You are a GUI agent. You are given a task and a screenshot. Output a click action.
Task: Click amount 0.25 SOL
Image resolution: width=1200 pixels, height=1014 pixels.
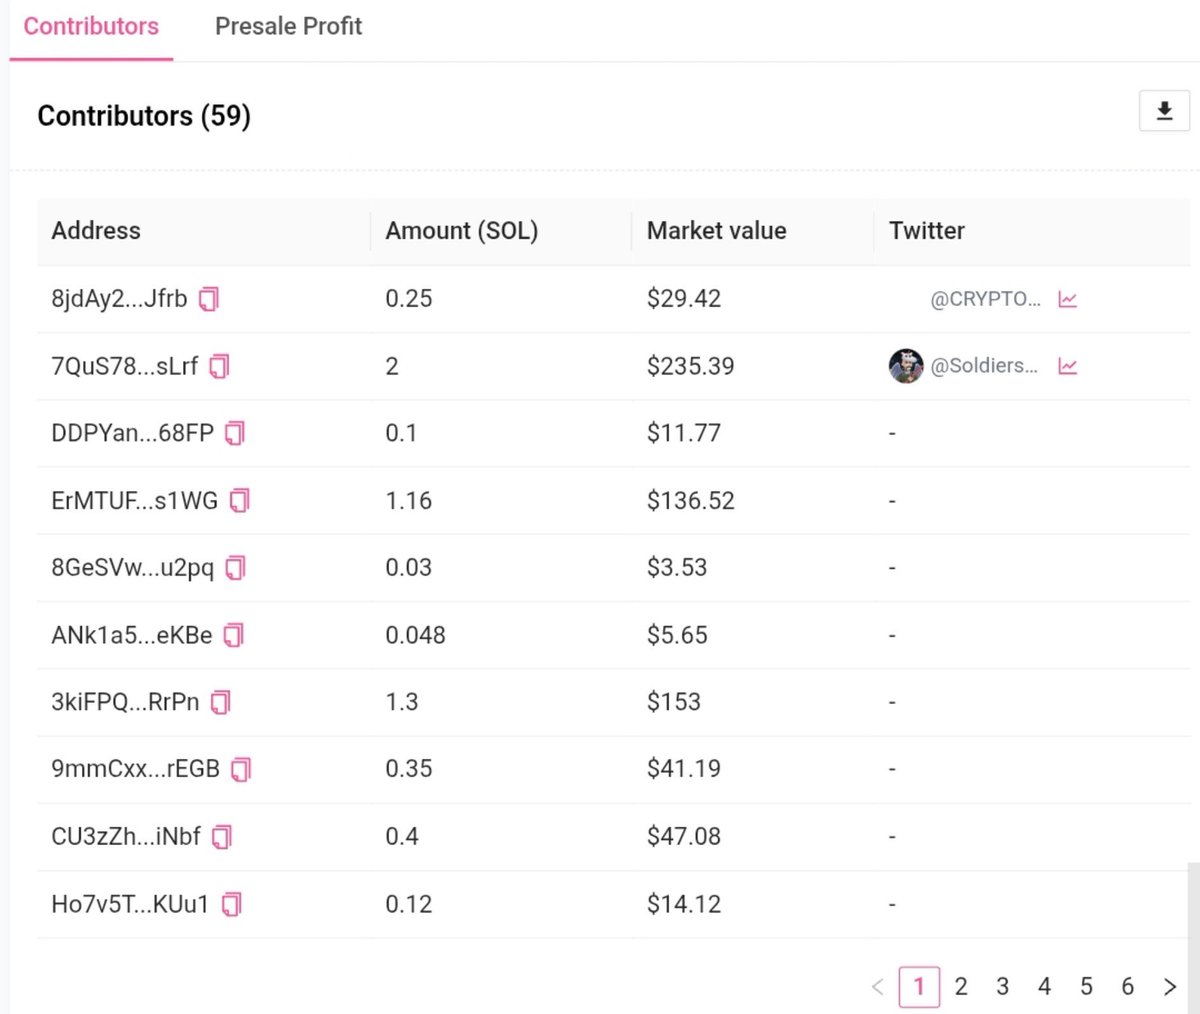click(x=409, y=299)
